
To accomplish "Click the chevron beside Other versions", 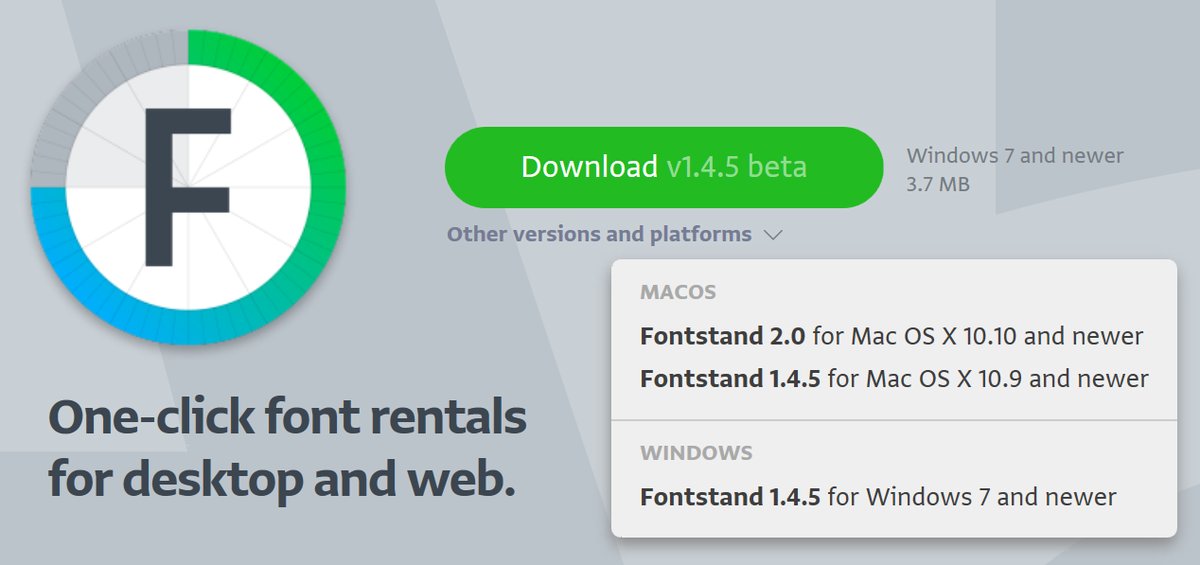I will [x=772, y=235].
